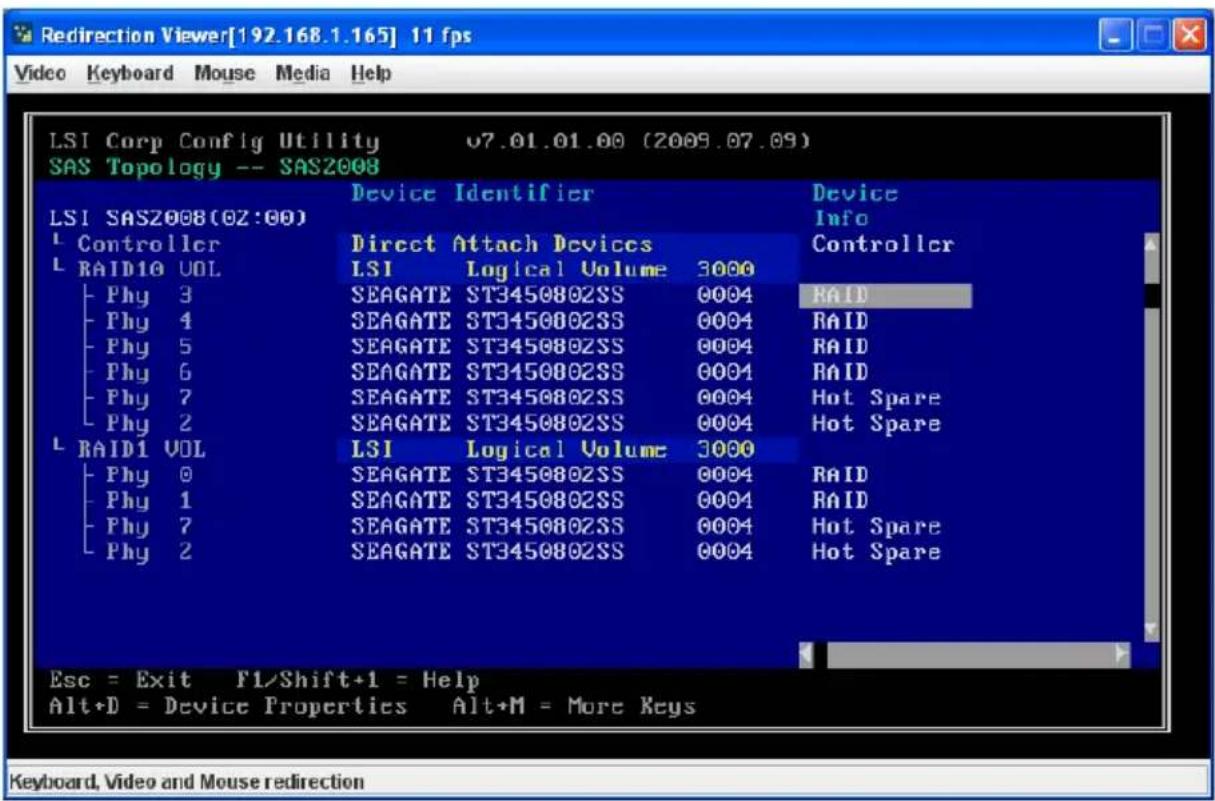Screen dimensions: 1215x801
Task: Click the Device Identifier column header
Action: [472, 192]
